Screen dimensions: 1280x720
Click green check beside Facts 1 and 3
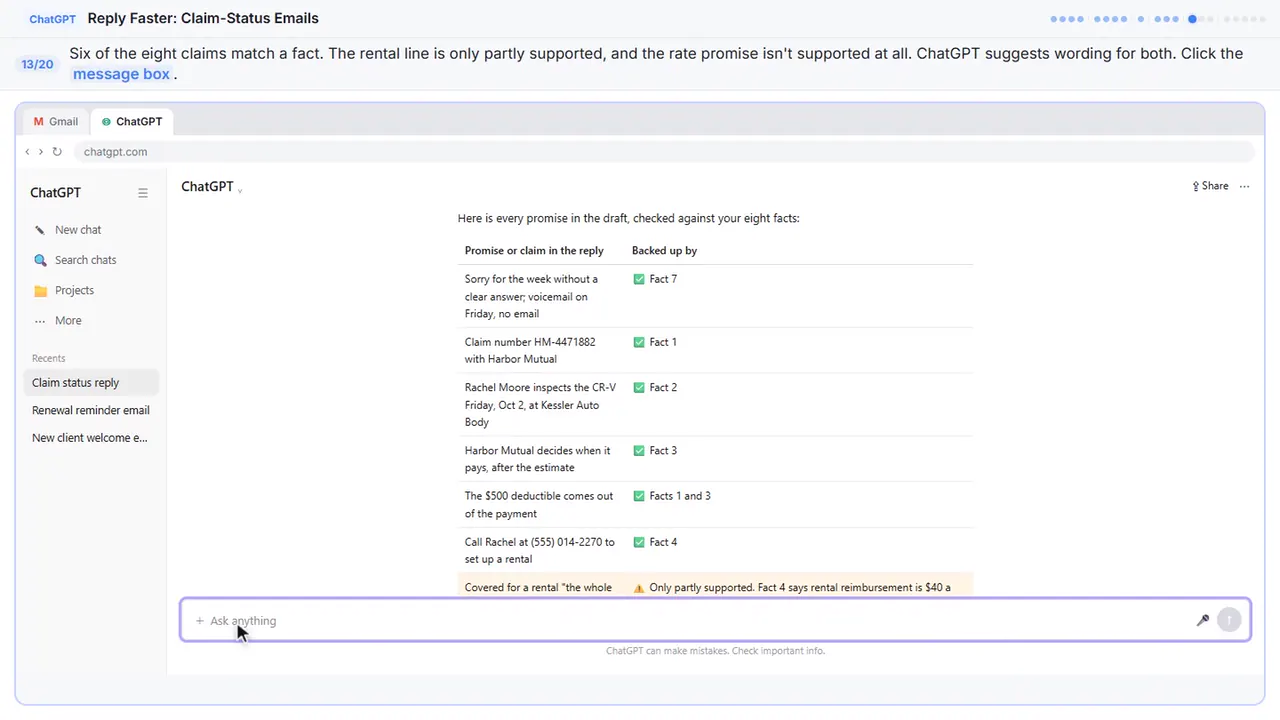[x=639, y=496]
